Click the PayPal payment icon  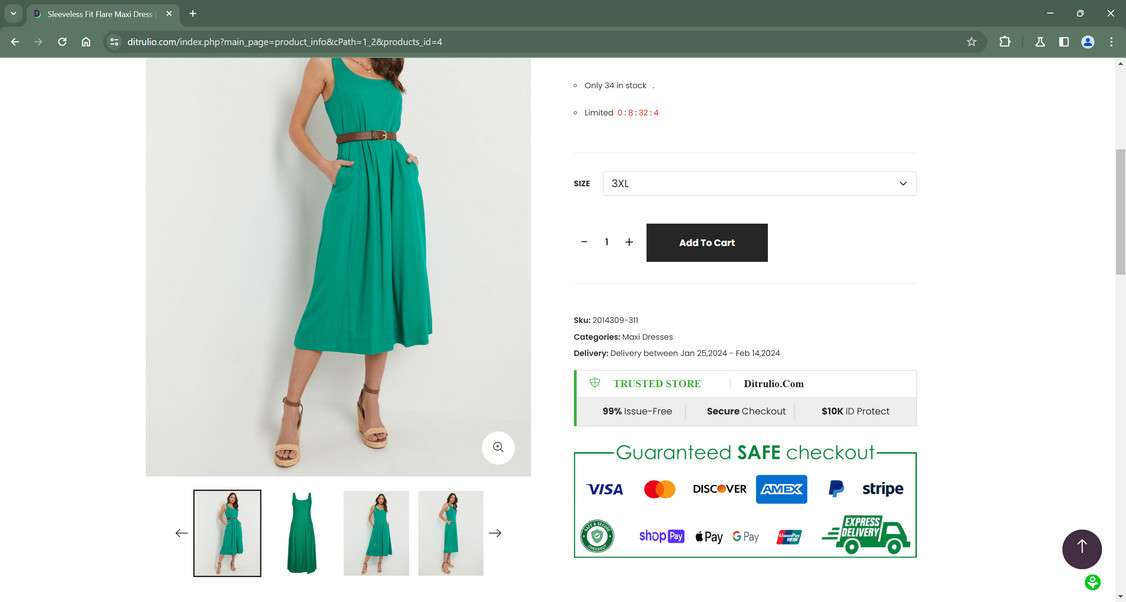tap(835, 489)
